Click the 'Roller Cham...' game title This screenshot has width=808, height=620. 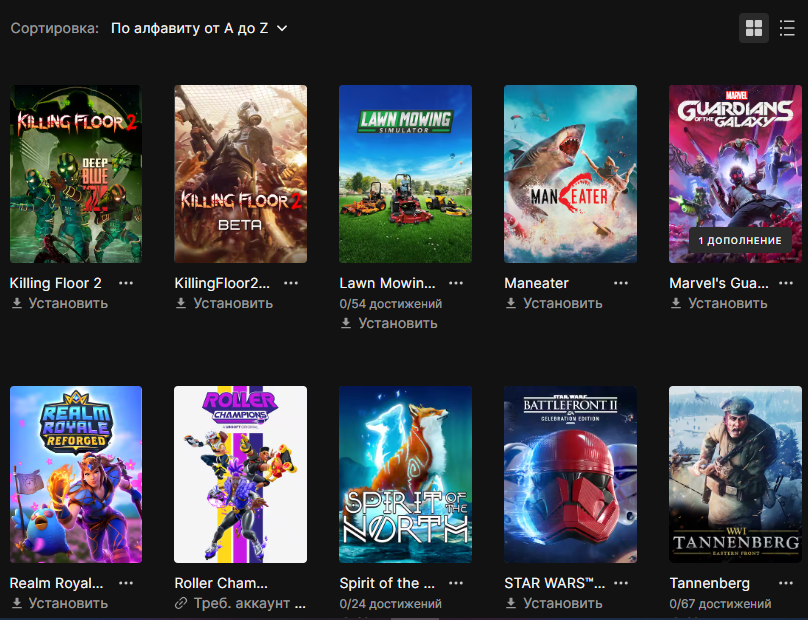tap(221, 583)
